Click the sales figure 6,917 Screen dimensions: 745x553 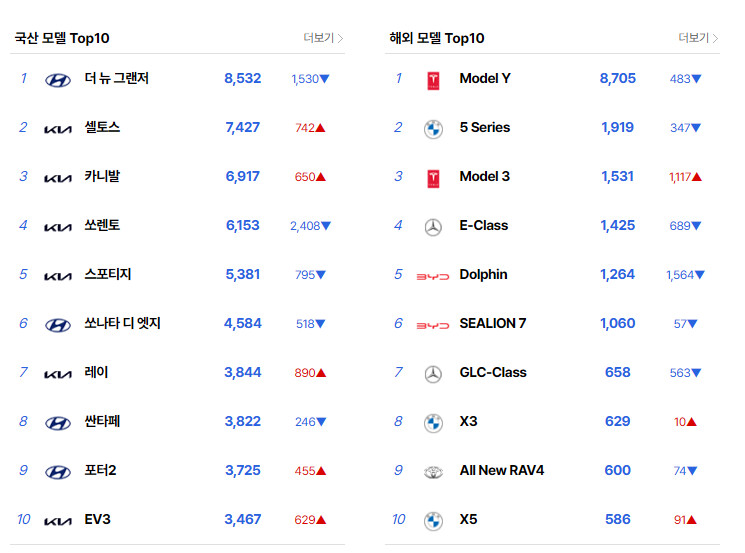[x=243, y=176]
